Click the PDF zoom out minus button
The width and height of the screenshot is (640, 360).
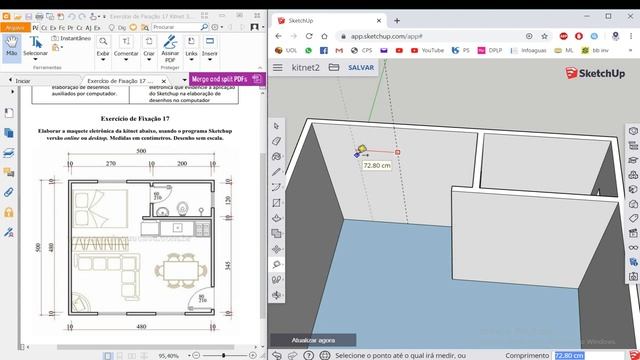(196, 356)
